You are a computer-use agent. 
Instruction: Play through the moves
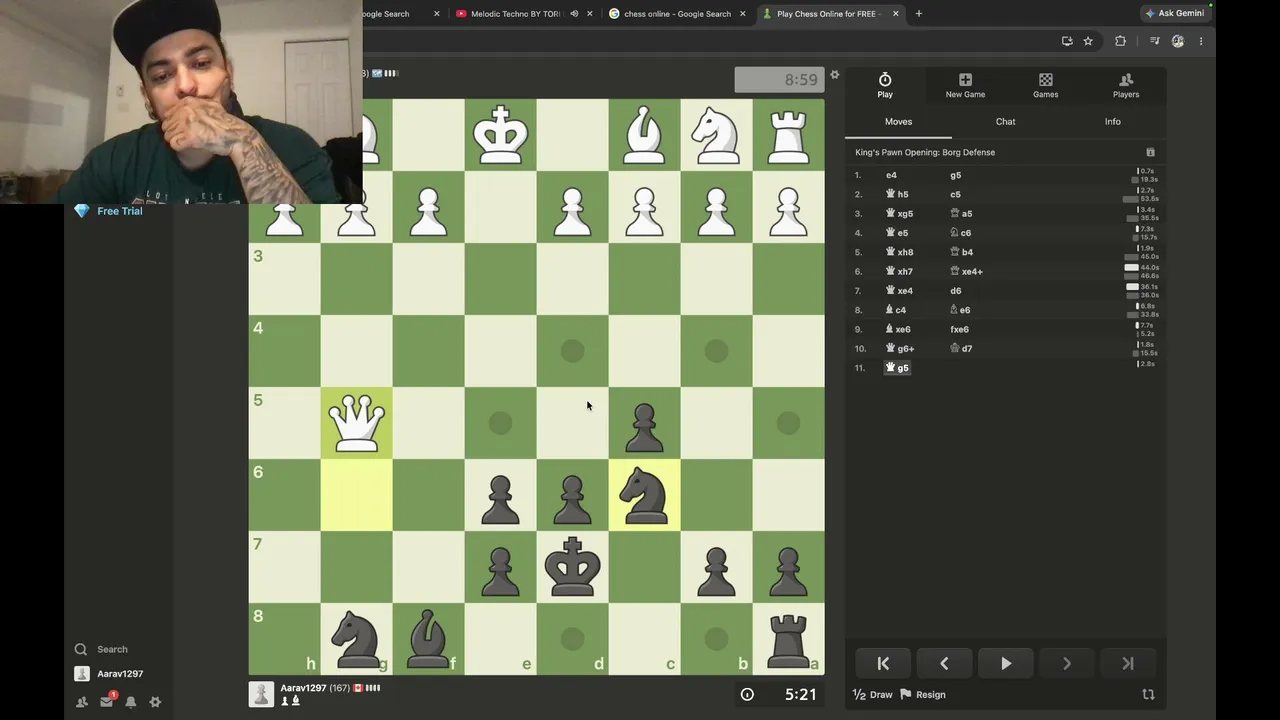tap(1006, 663)
